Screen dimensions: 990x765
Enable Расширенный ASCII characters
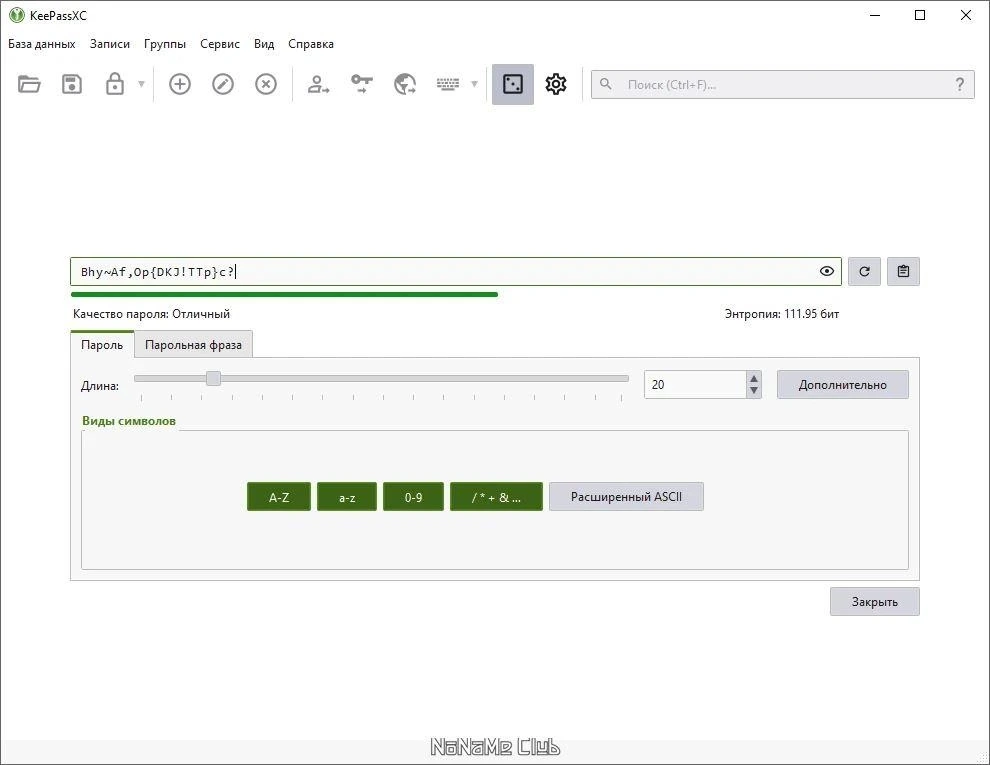coord(626,497)
